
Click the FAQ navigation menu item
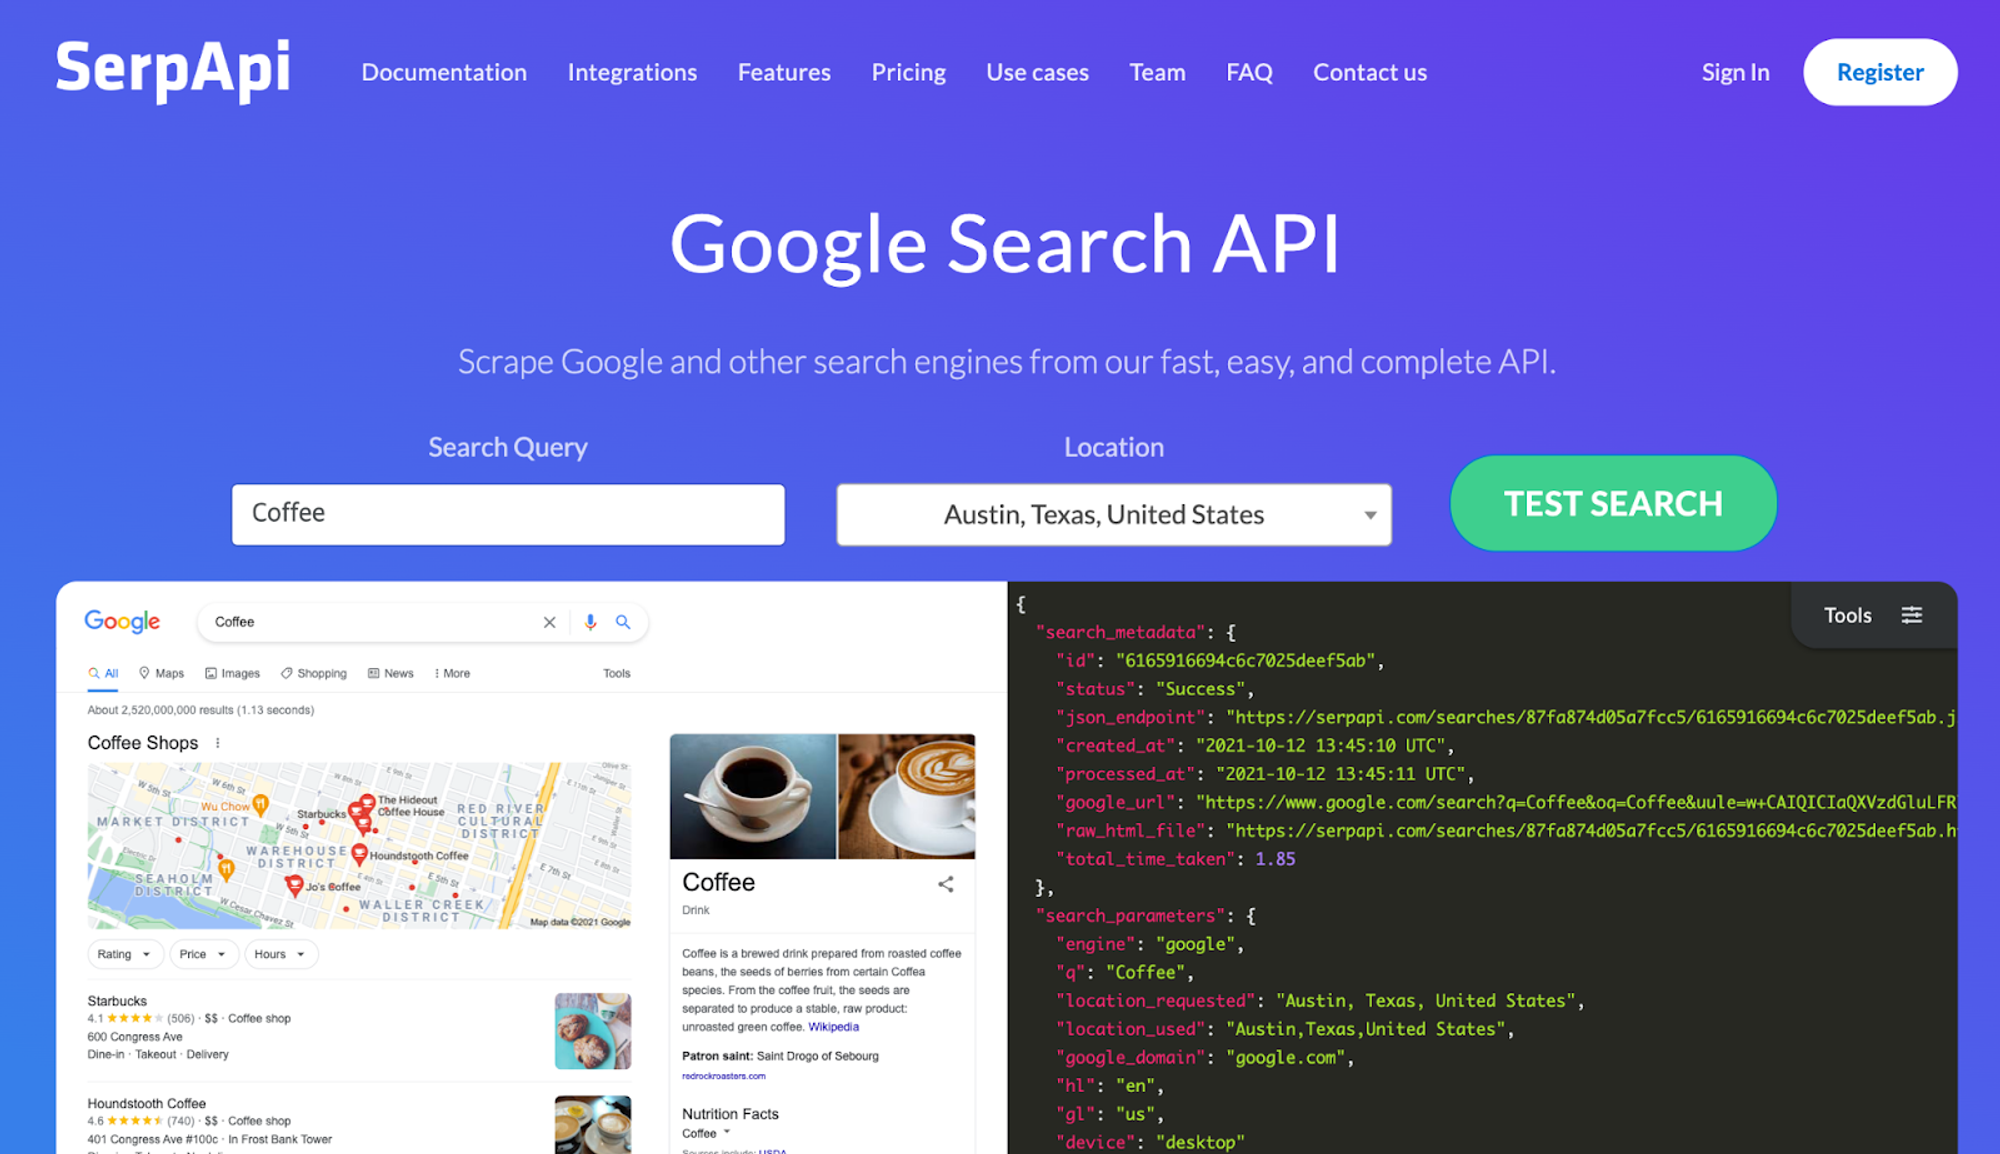1249,71
